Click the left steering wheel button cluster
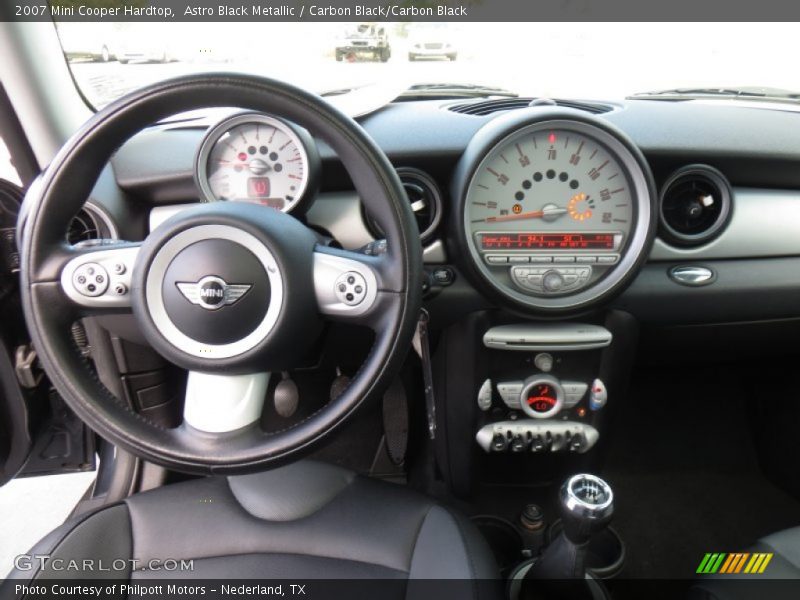This screenshot has width=800, height=600. pyautogui.click(x=99, y=278)
